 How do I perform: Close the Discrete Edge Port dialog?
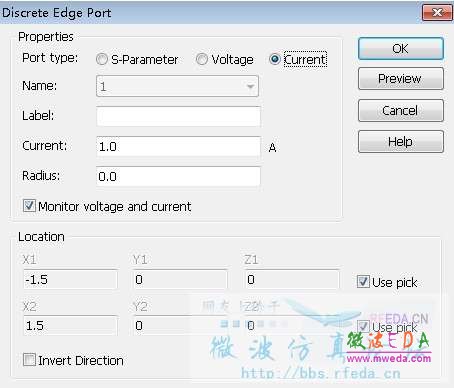click(x=437, y=13)
